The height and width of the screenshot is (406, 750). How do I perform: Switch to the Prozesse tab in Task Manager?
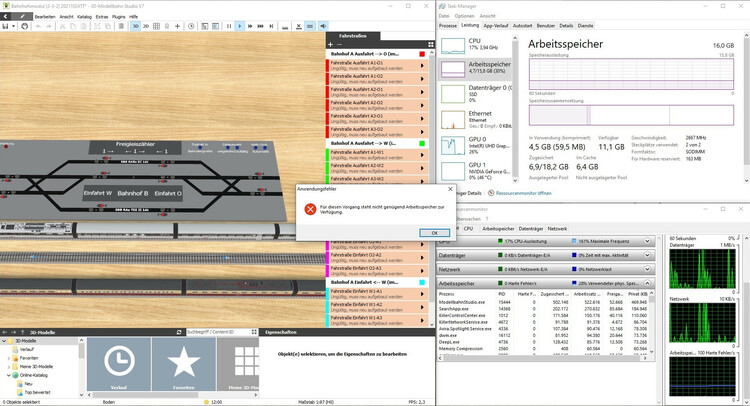[x=460, y=26]
